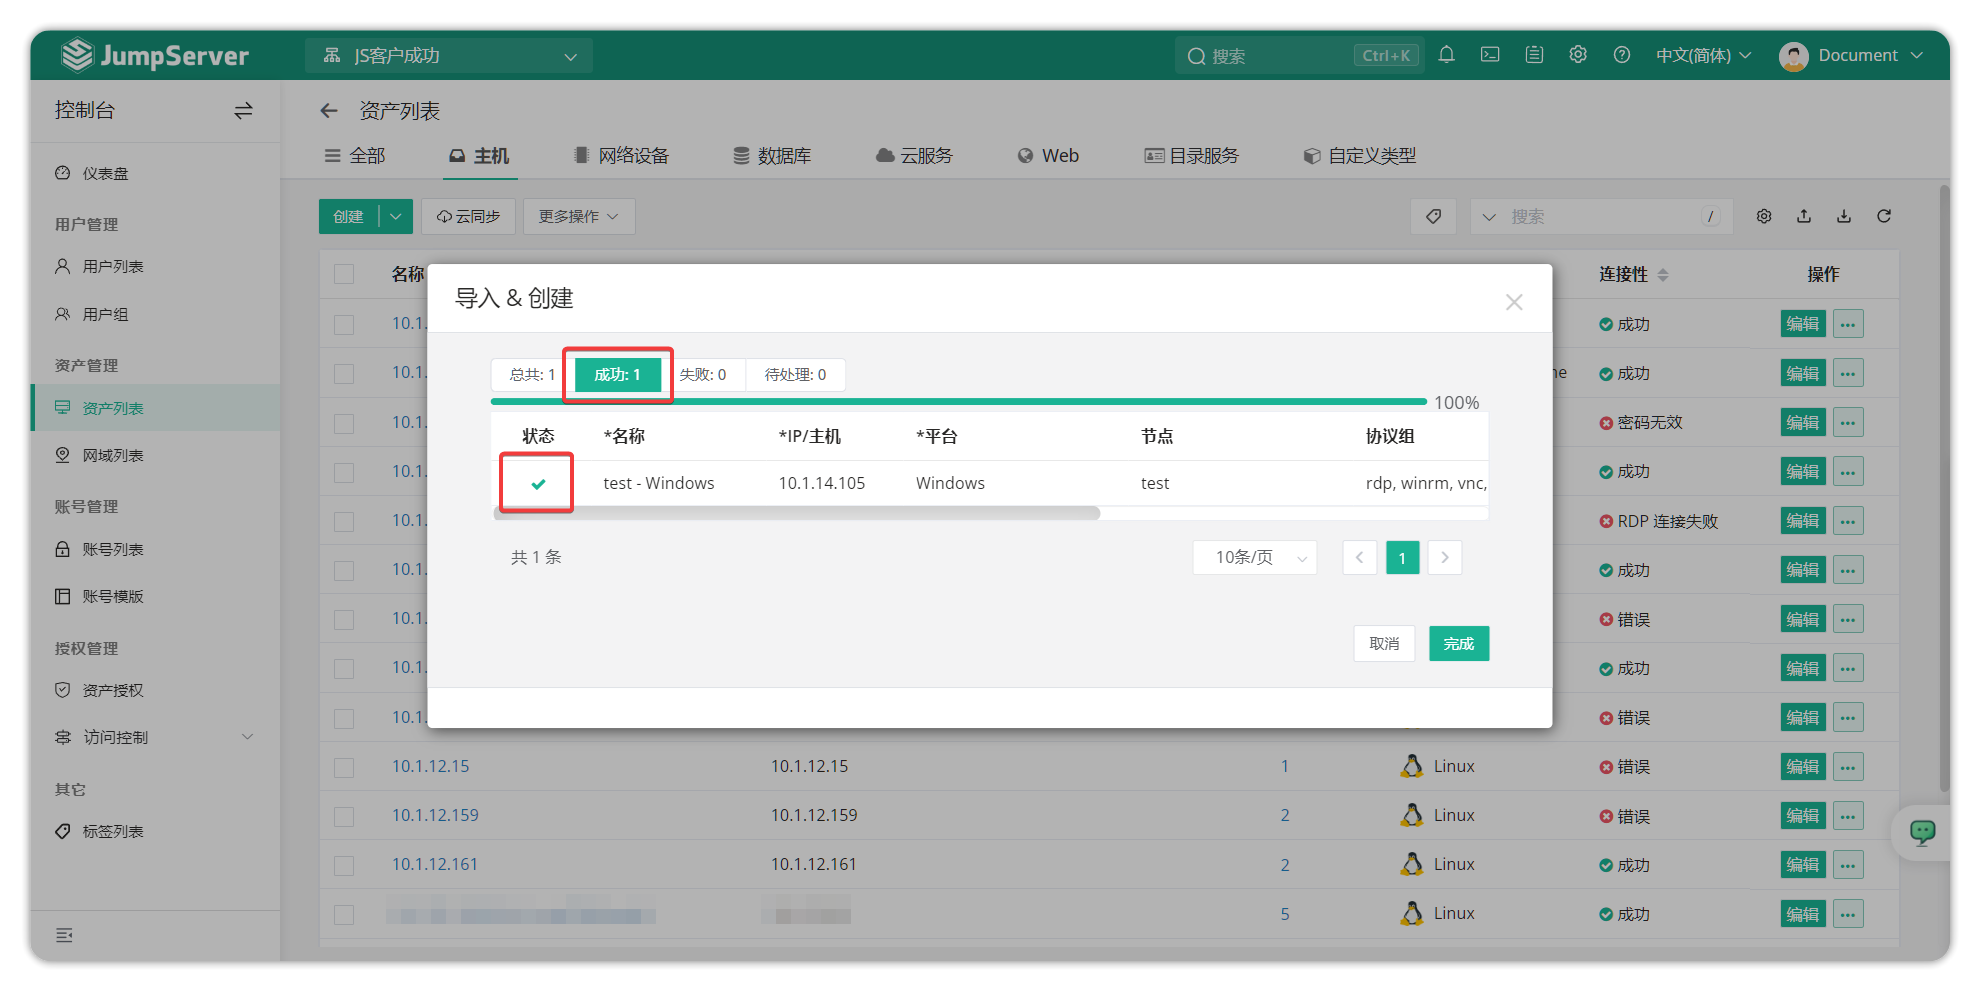Click the notification bell icon
Screen dimensions: 1980x981
tap(1446, 55)
